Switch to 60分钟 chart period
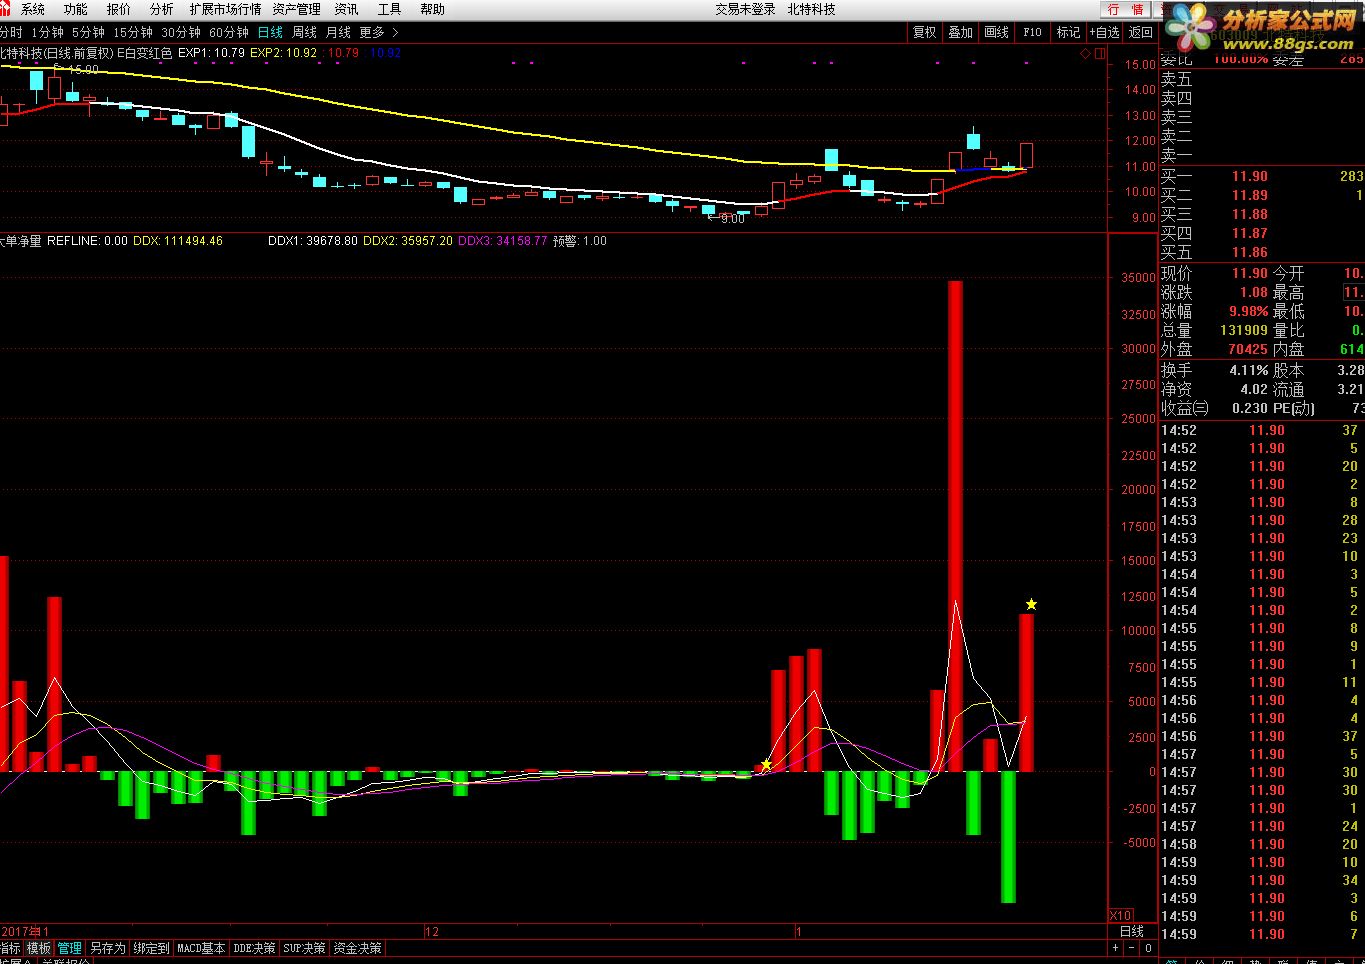Viewport: 1365px width, 964px height. [229, 32]
